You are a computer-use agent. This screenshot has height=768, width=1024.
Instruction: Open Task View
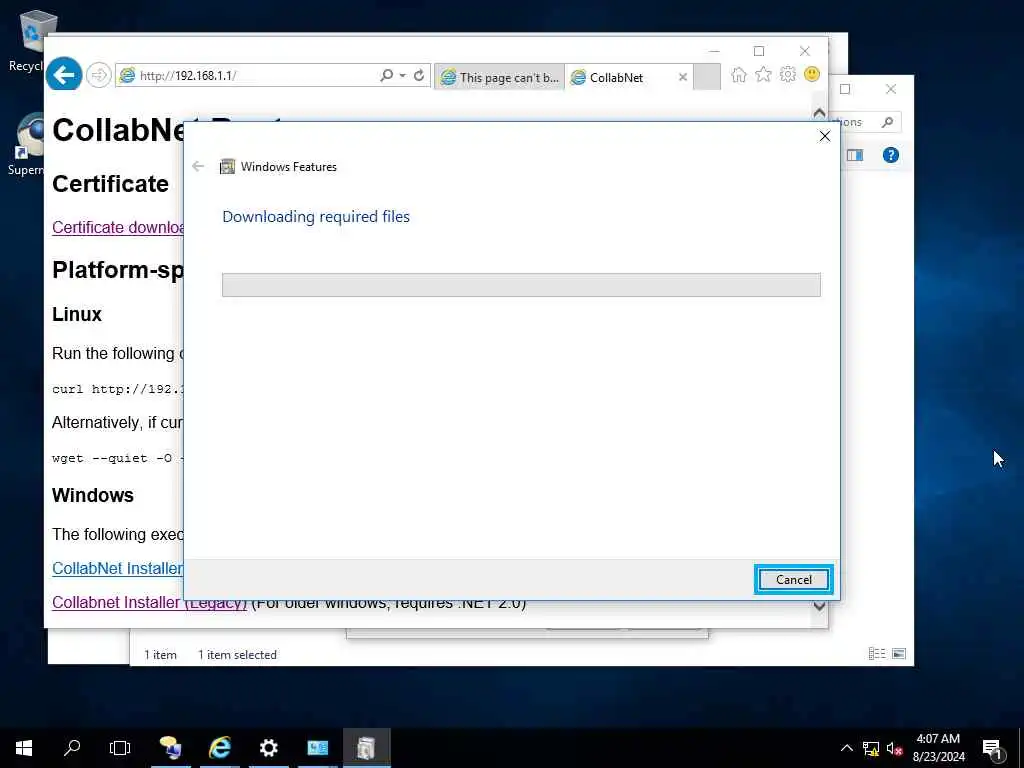[x=120, y=748]
